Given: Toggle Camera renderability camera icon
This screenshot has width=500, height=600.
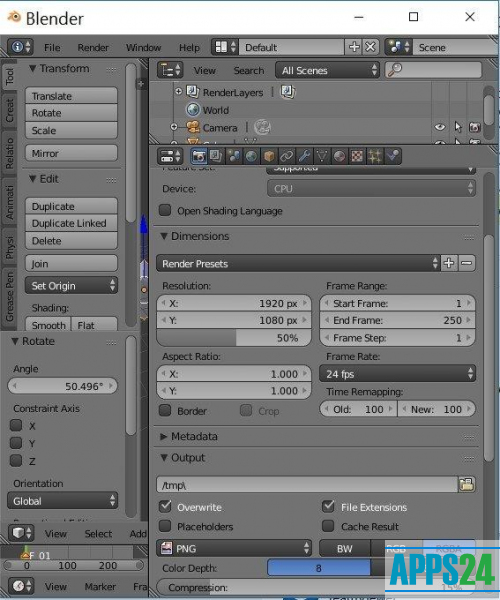Looking at the screenshot, I should pyautogui.click(x=475, y=127).
